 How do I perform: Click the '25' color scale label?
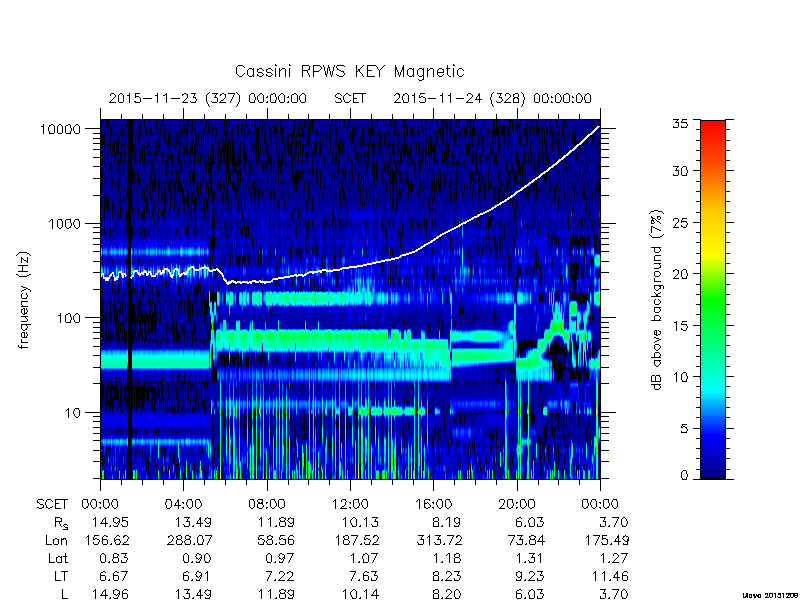pos(680,222)
